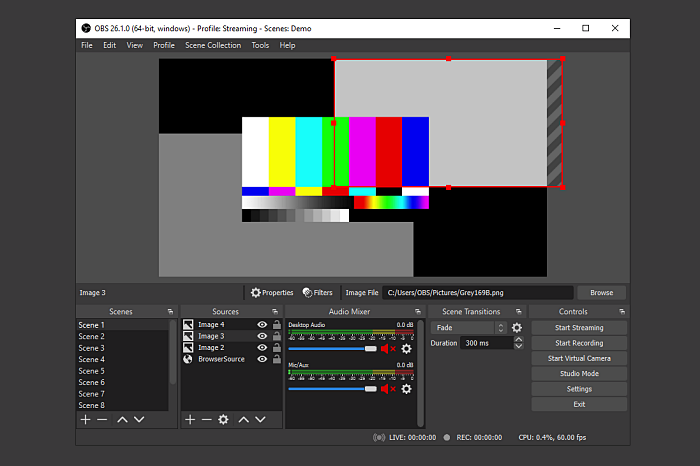700x466 pixels.
Task: Toggle lock on Image 2 source
Action: coord(276,348)
